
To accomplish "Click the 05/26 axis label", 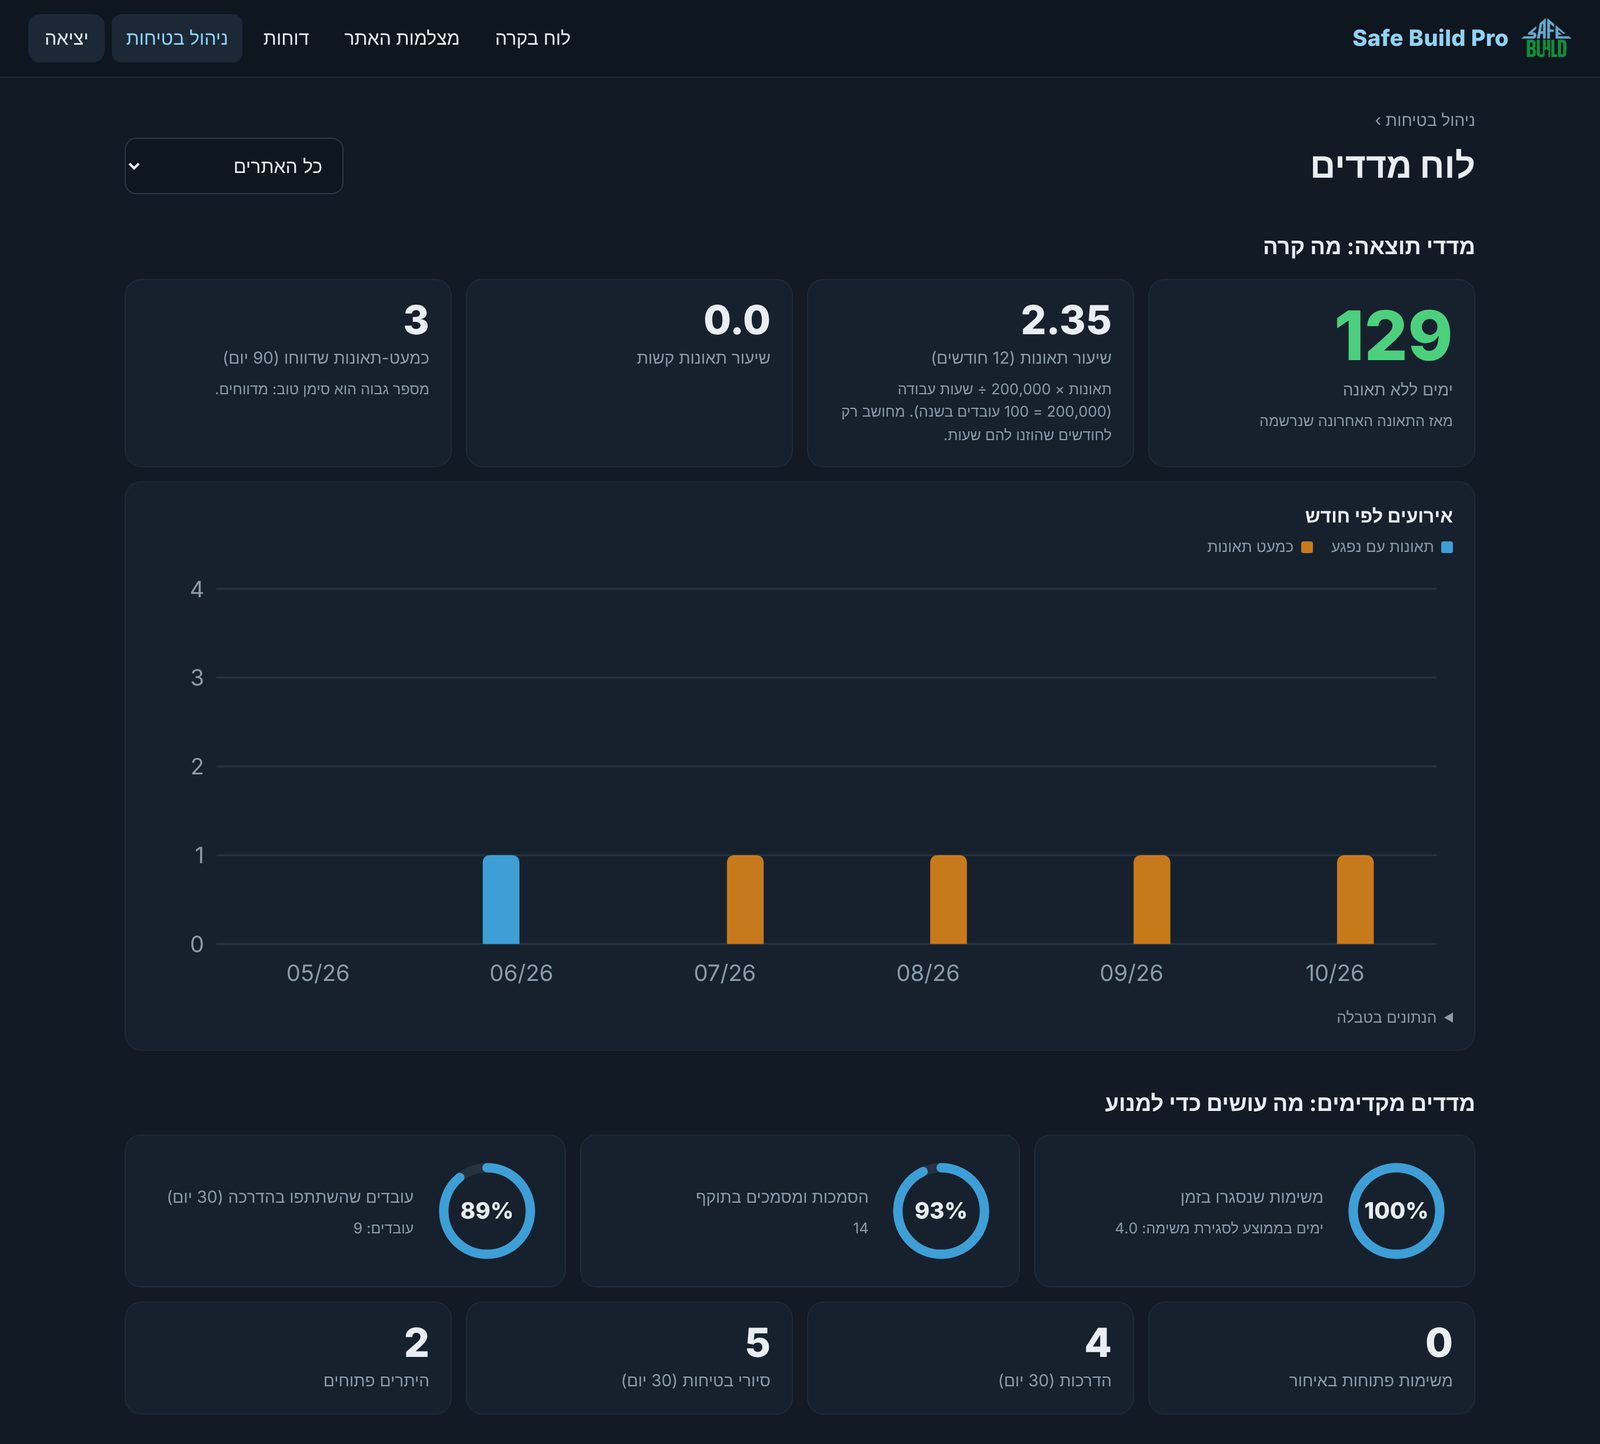I will (x=318, y=973).
